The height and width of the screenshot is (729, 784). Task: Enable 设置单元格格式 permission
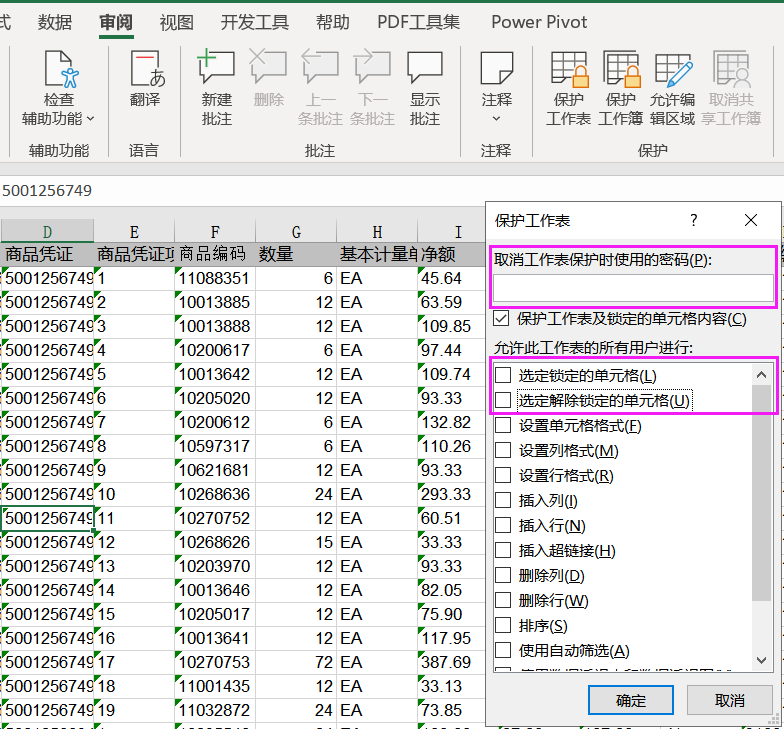click(503, 425)
